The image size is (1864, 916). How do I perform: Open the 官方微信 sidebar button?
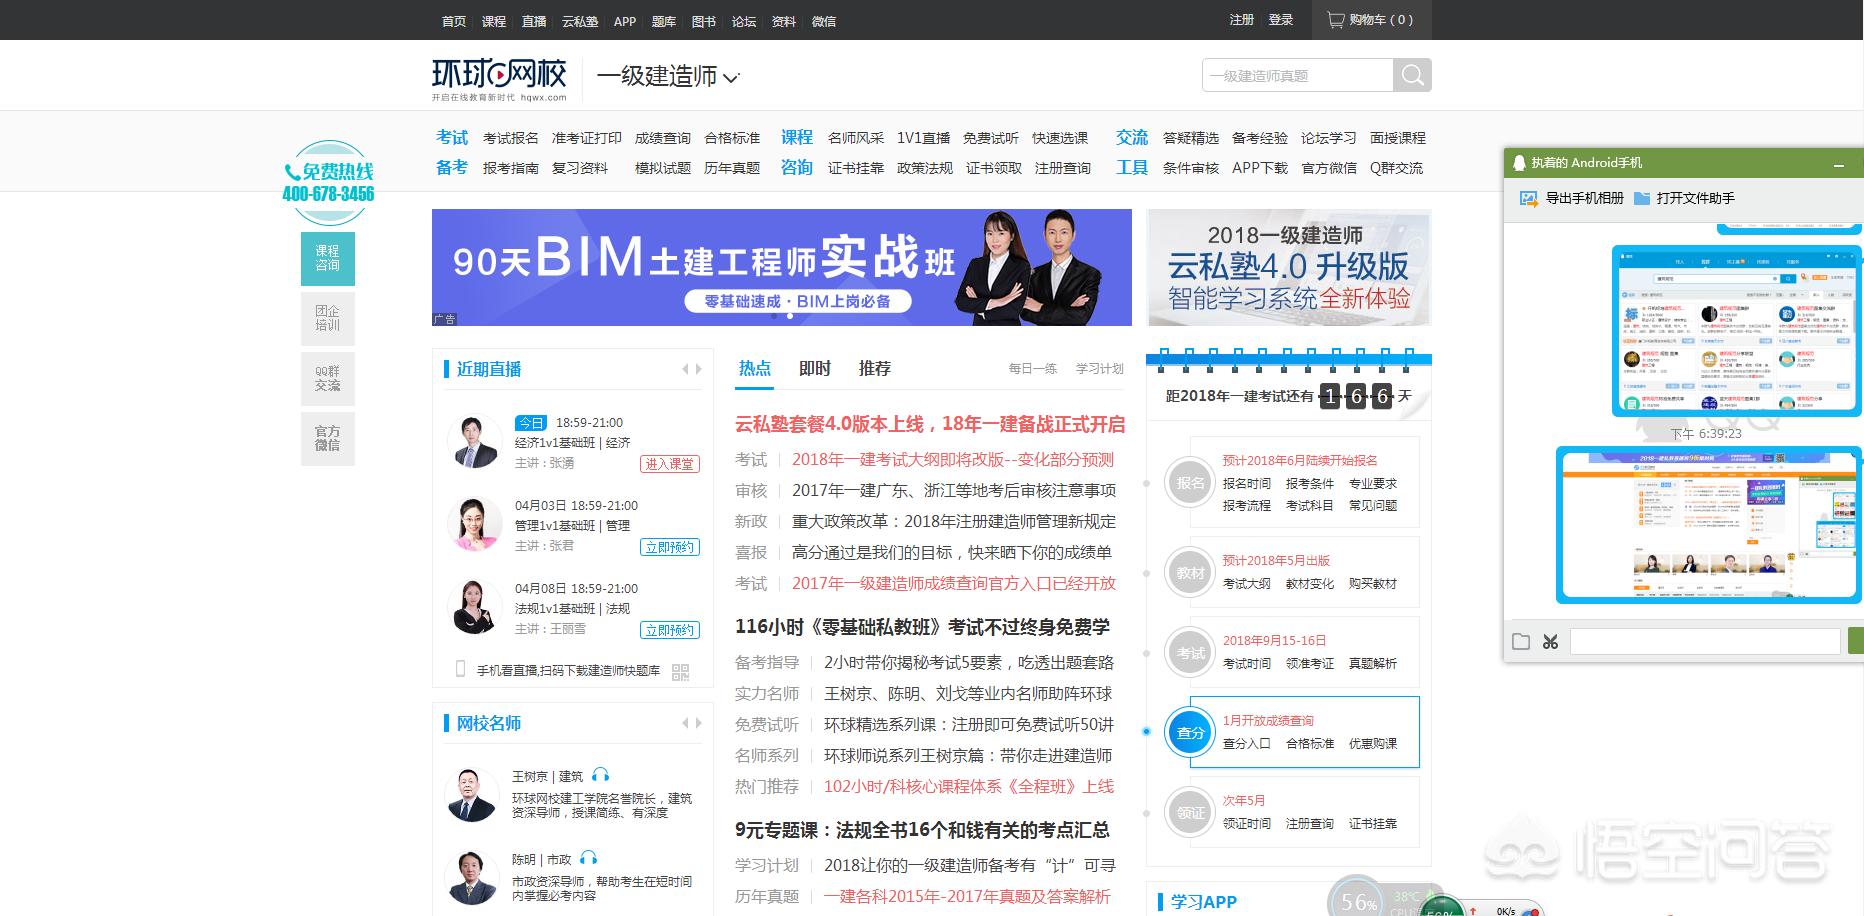[328, 438]
